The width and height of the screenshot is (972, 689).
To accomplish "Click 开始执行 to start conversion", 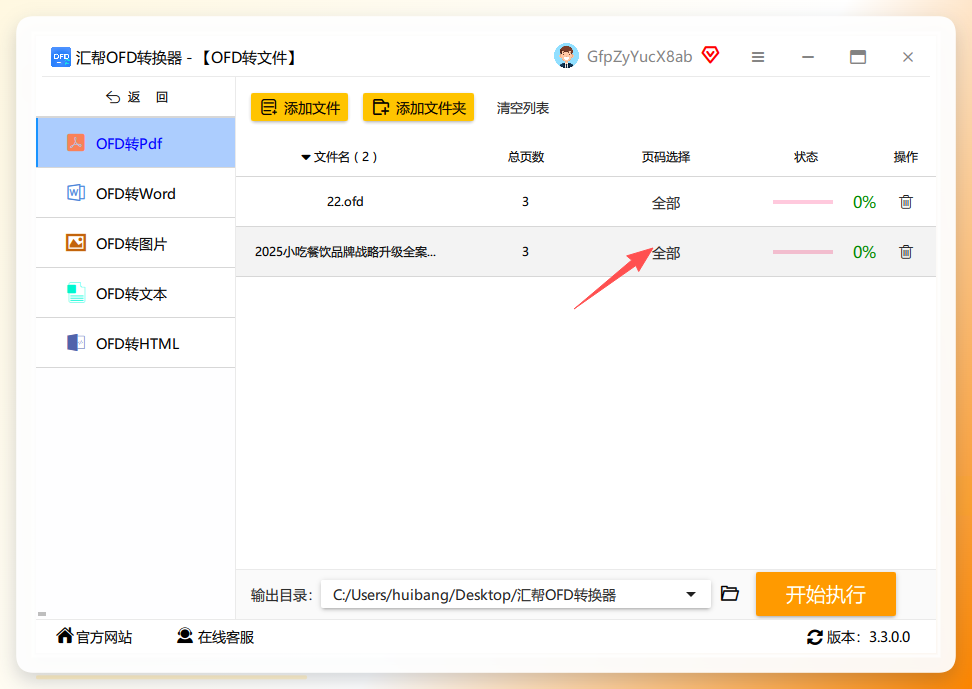I will coord(826,594).
